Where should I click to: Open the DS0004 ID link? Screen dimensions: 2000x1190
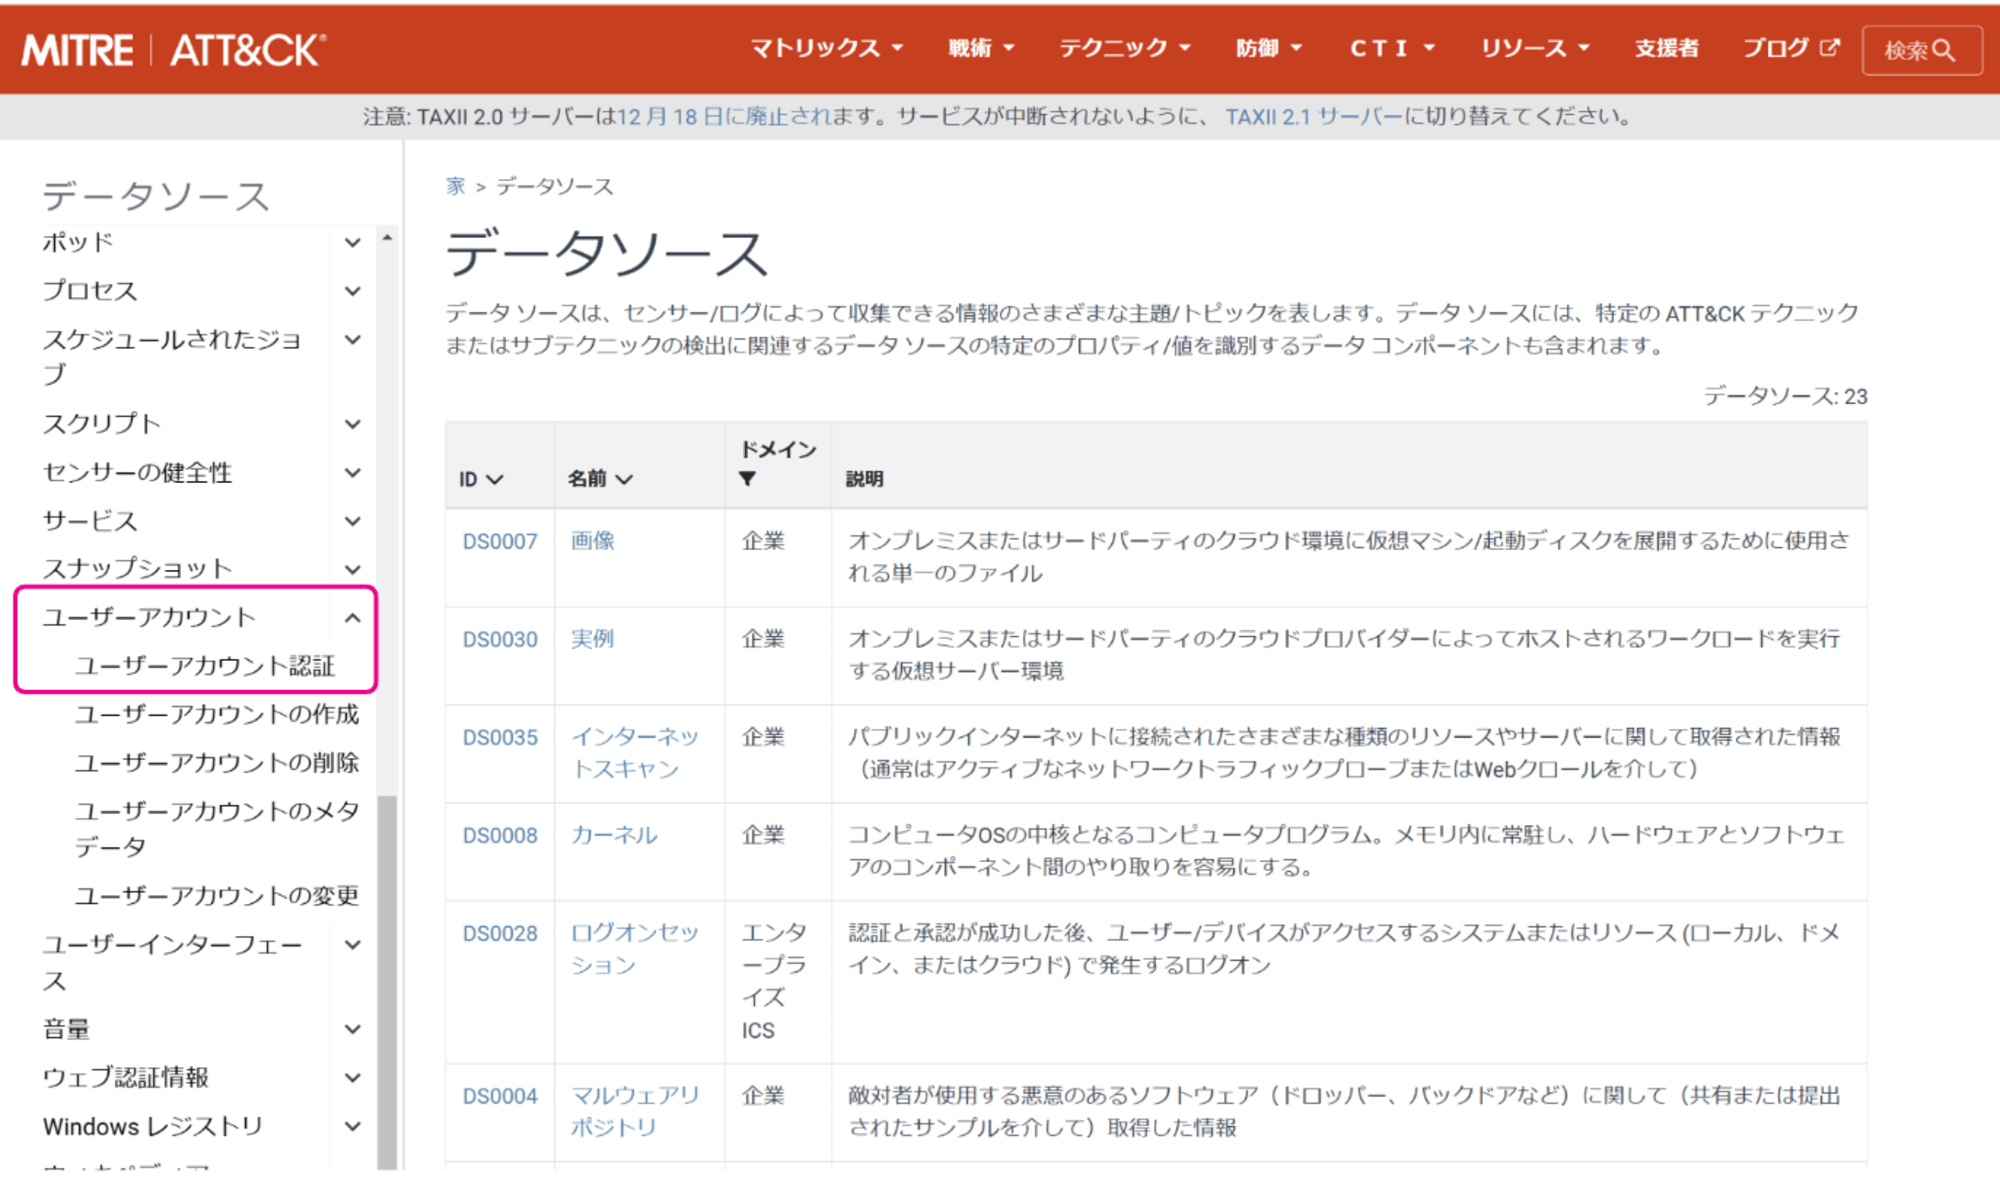[500, 1097]
